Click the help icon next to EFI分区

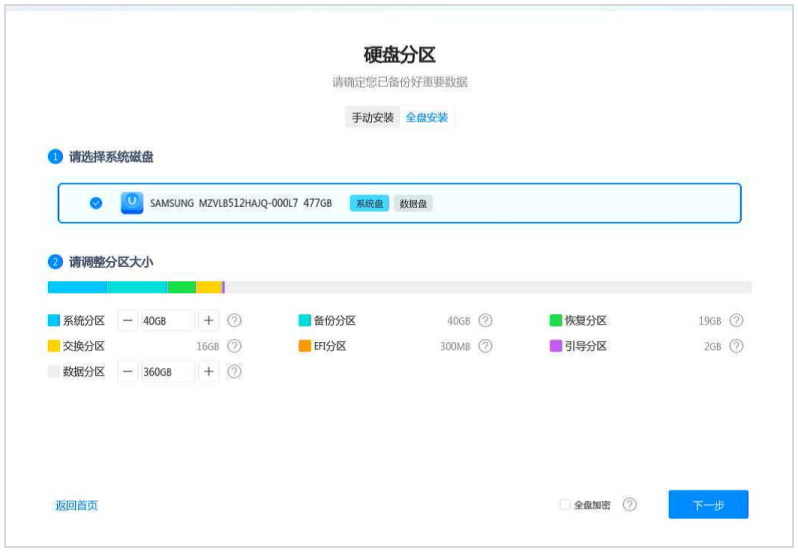(x=486, y=346)
